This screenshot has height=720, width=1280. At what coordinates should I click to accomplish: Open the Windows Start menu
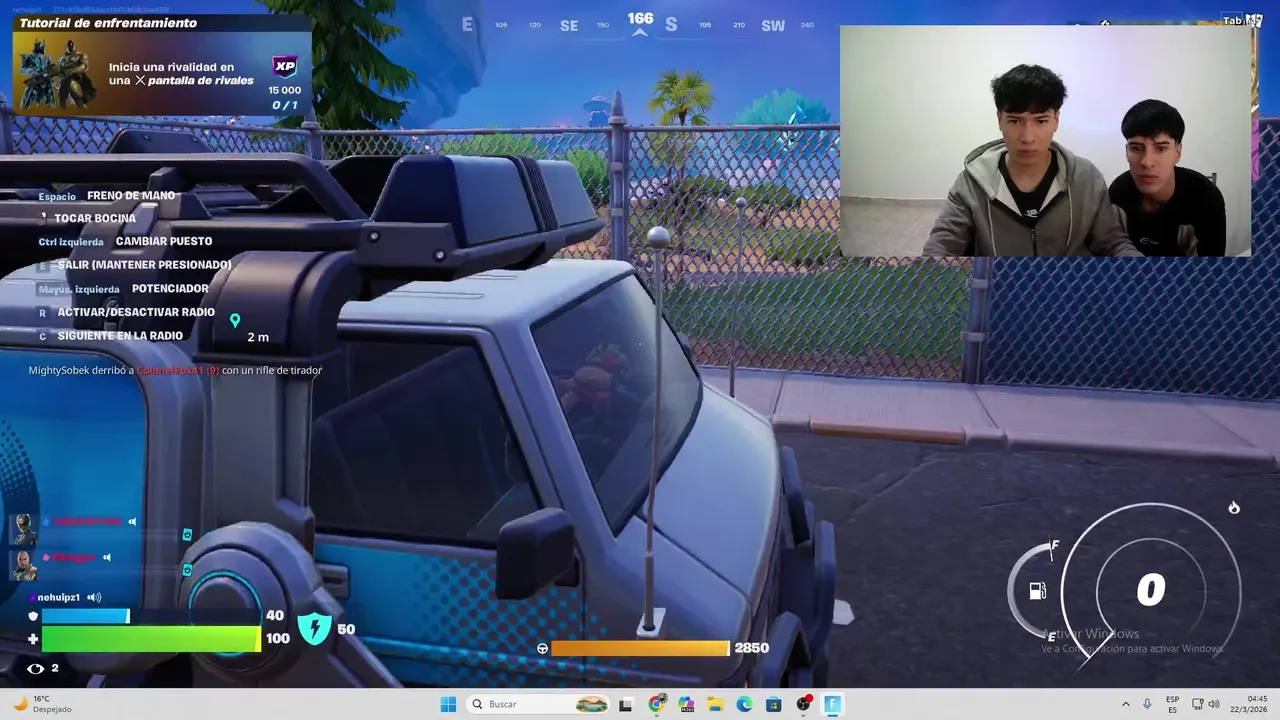pos(448,704)
